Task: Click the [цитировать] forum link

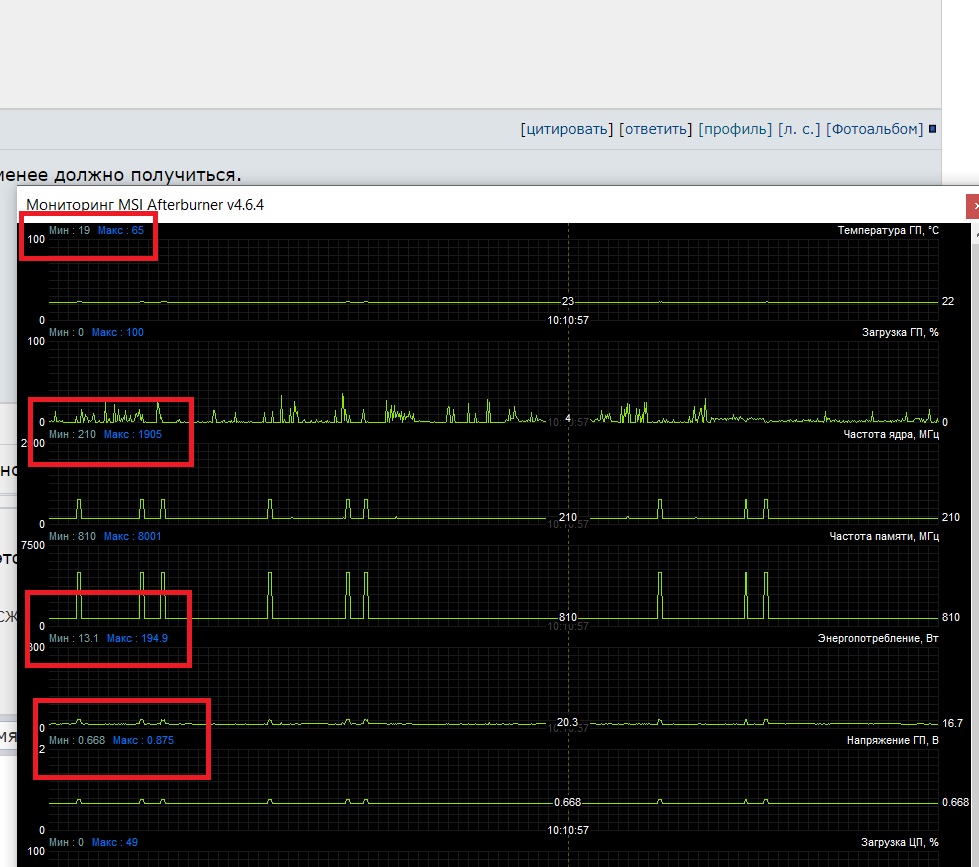Action: click(x=567, y=129)
